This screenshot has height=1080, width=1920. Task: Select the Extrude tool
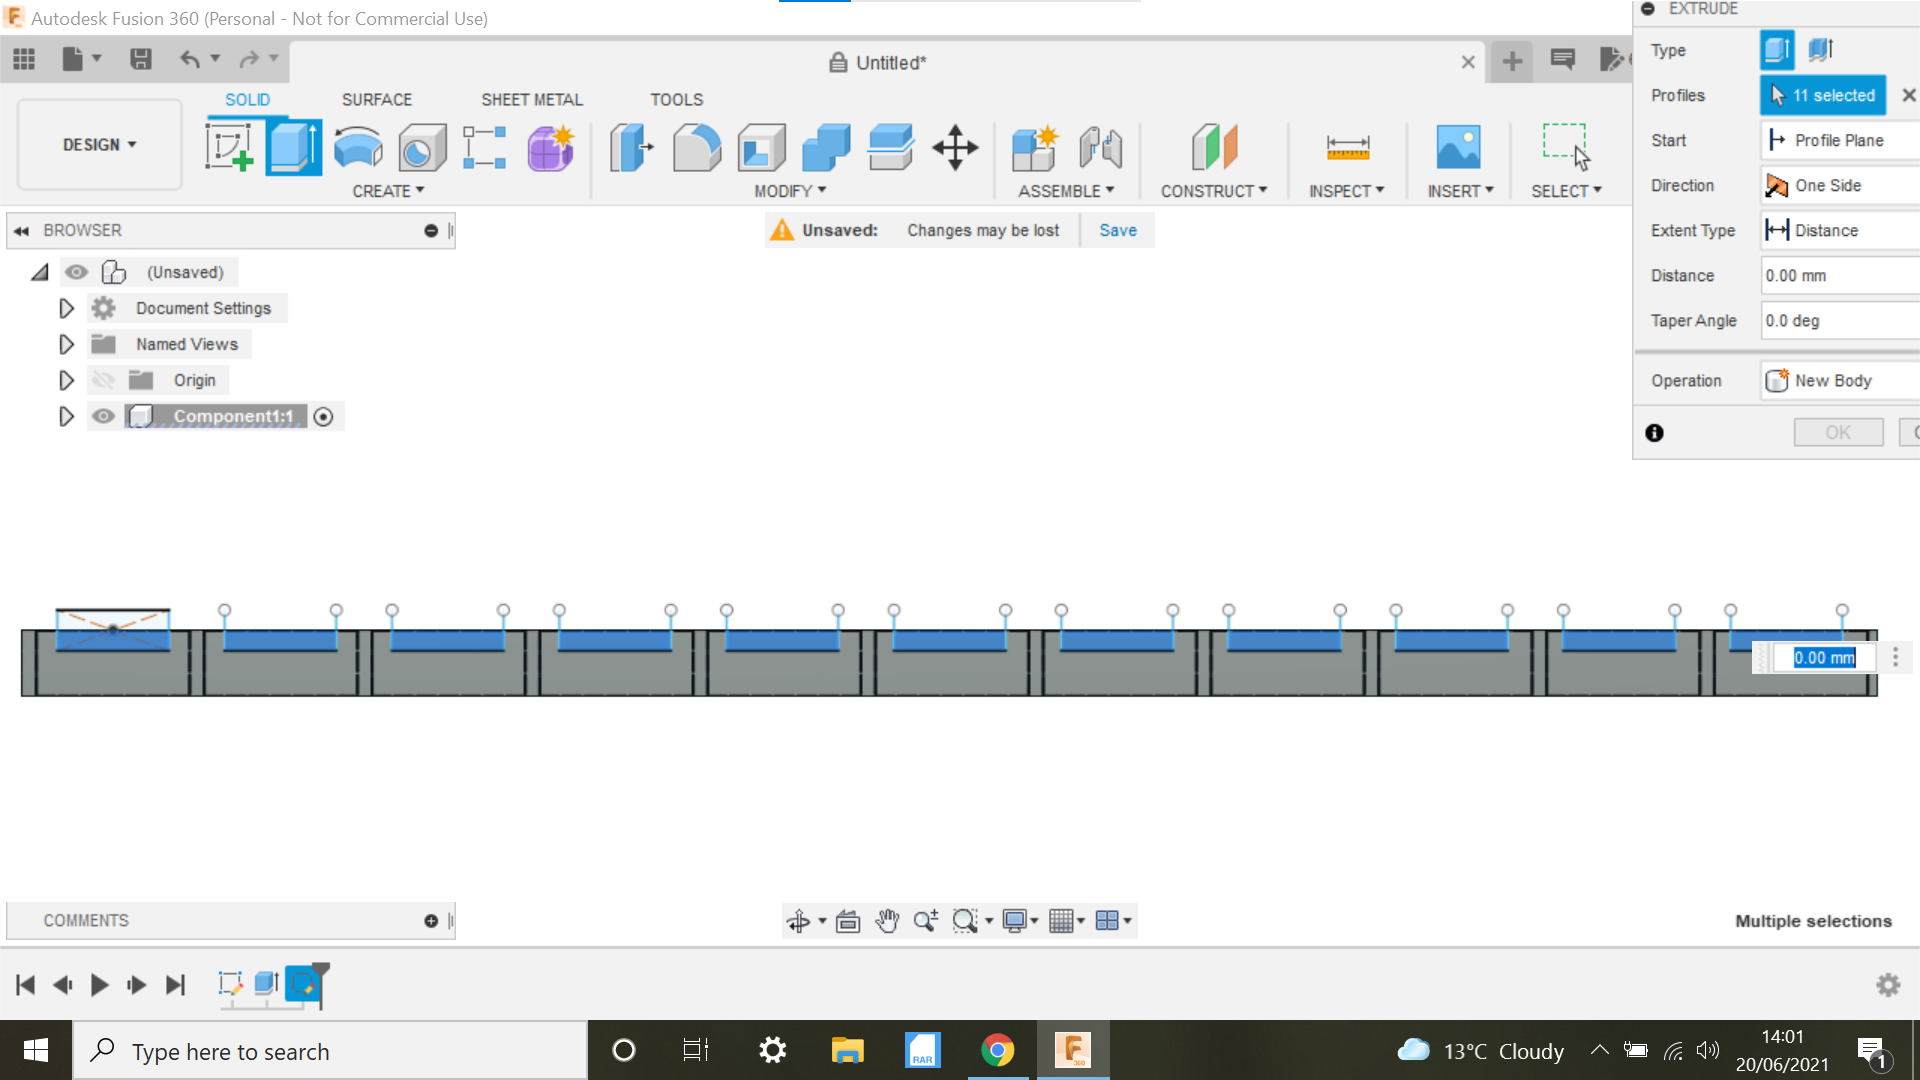point(293,146)
